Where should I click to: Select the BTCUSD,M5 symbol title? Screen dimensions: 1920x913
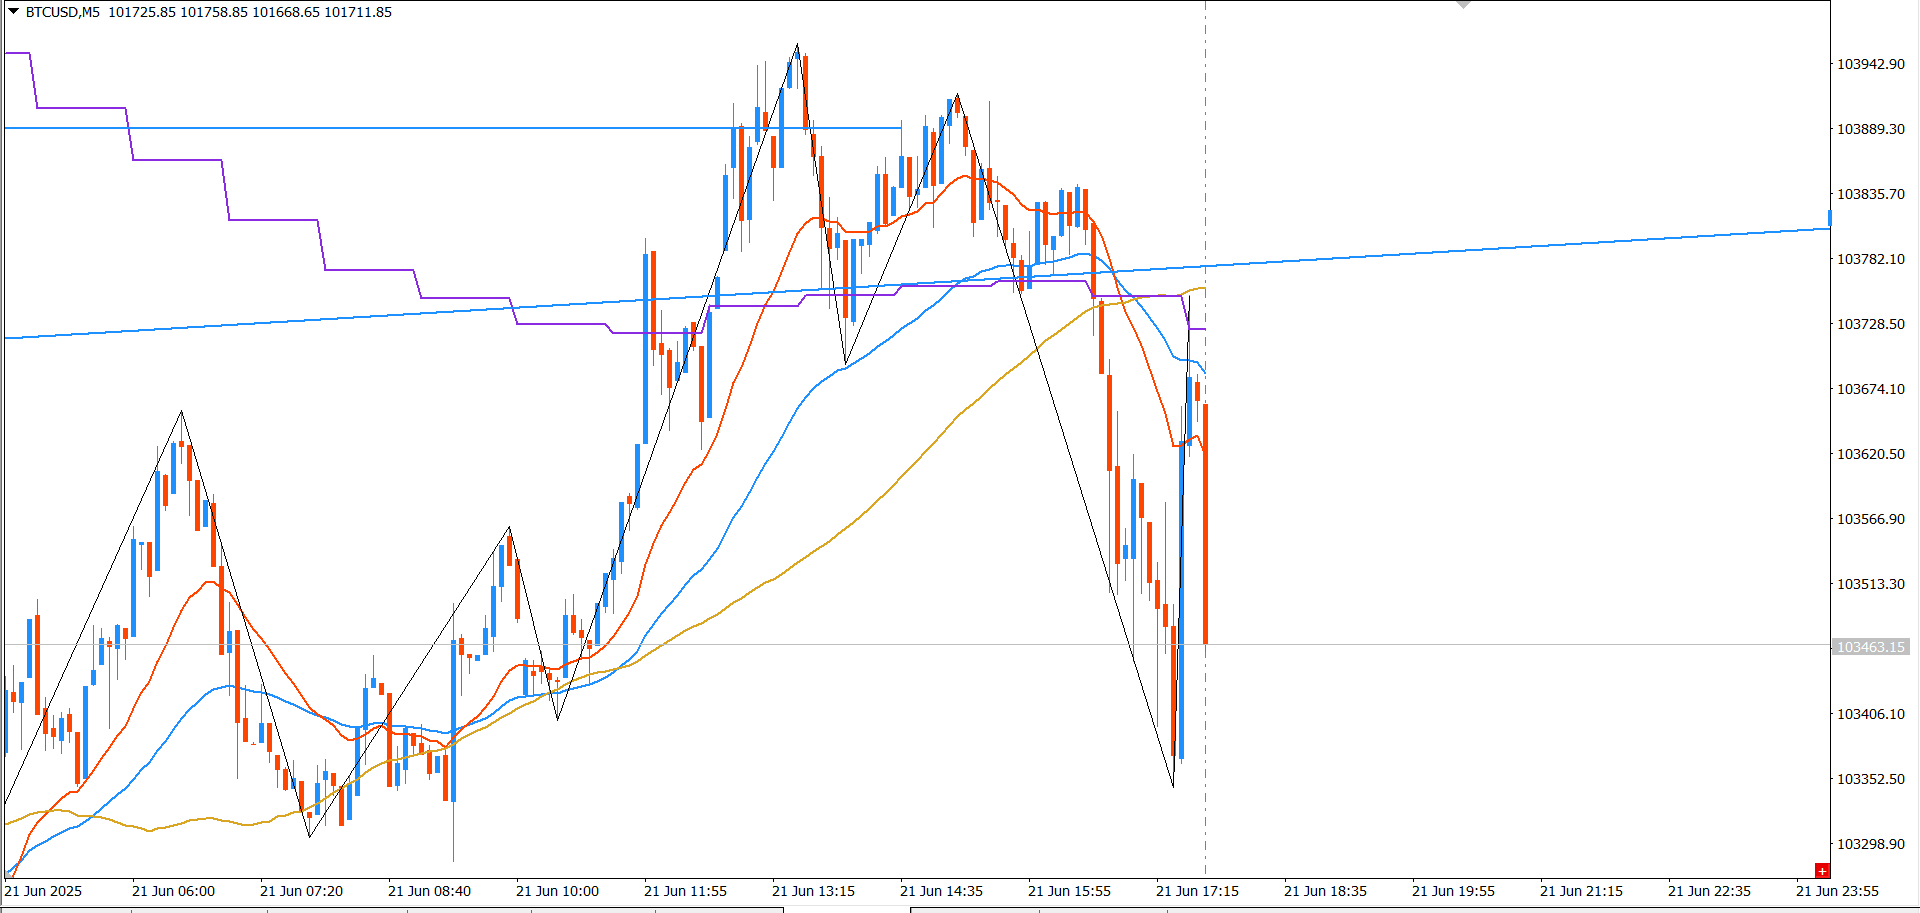click(63, 12)
